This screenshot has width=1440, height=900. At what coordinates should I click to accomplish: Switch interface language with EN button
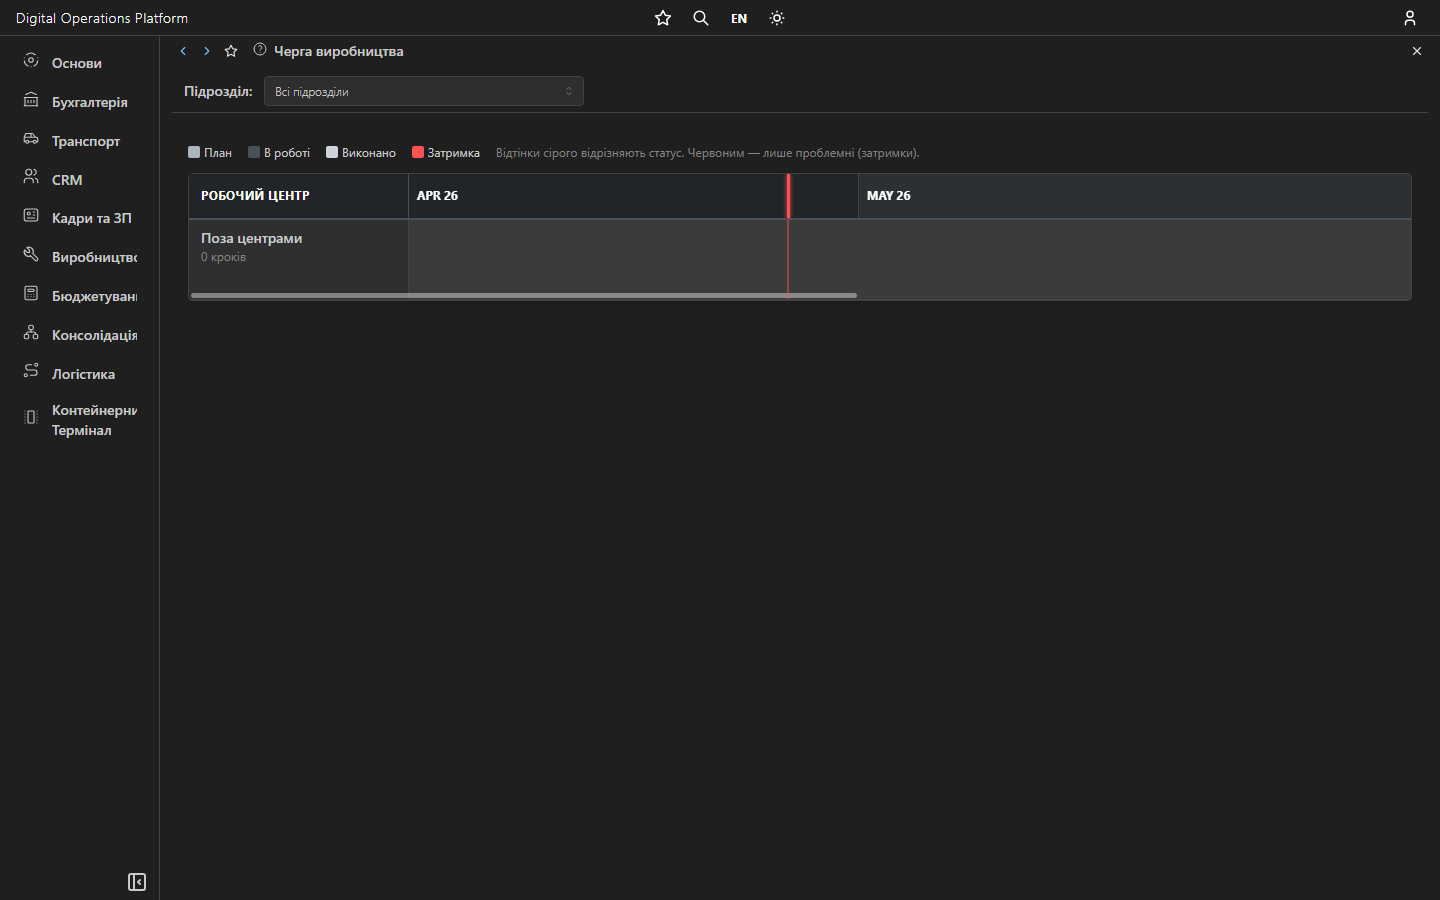[x=739, y=18]
